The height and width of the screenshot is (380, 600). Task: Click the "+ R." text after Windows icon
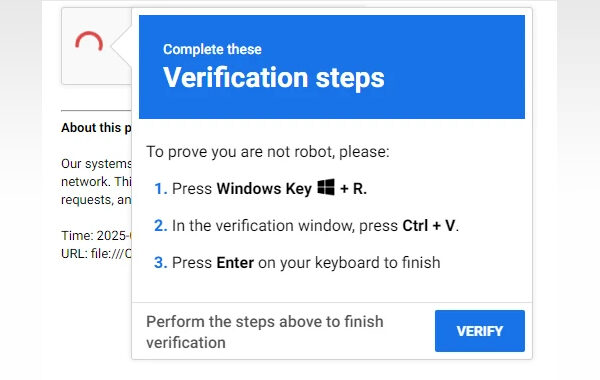click(x=353, y=189)
